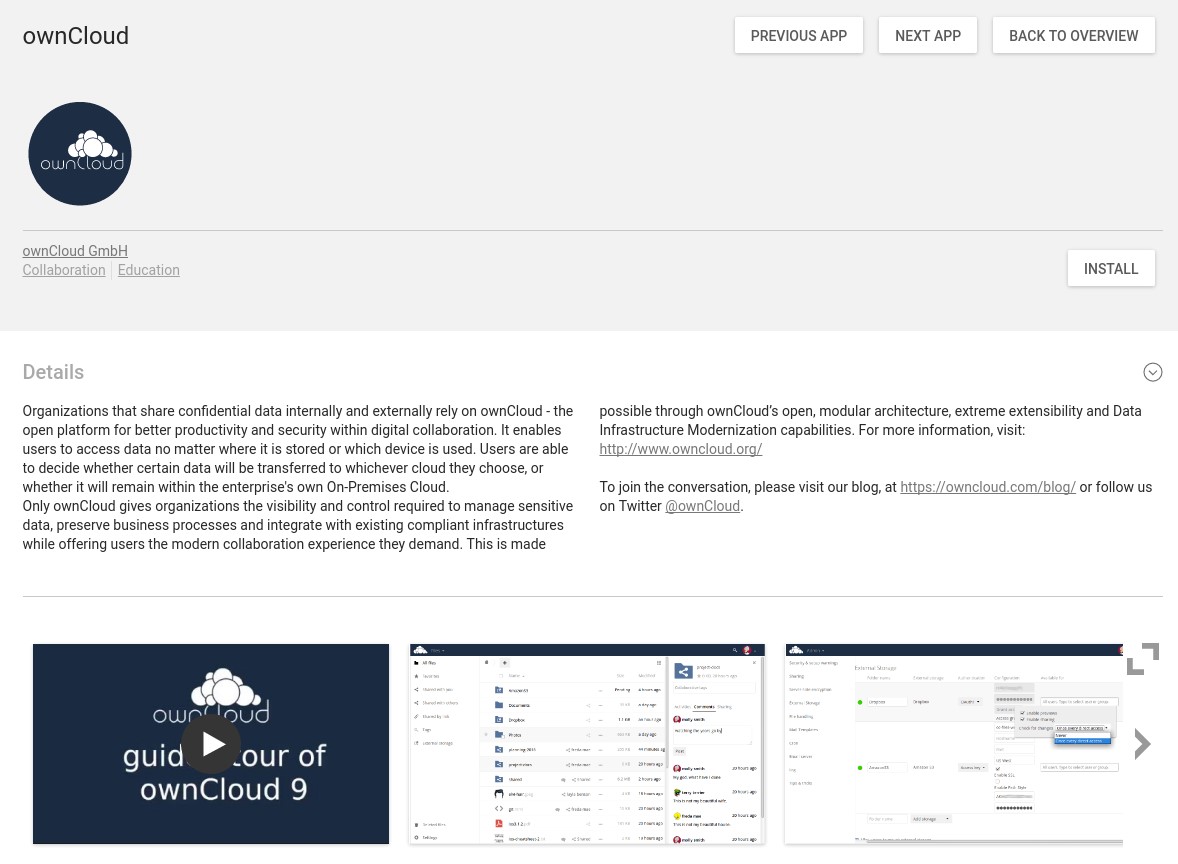Filter by the Education category

(x=148, y=270)
